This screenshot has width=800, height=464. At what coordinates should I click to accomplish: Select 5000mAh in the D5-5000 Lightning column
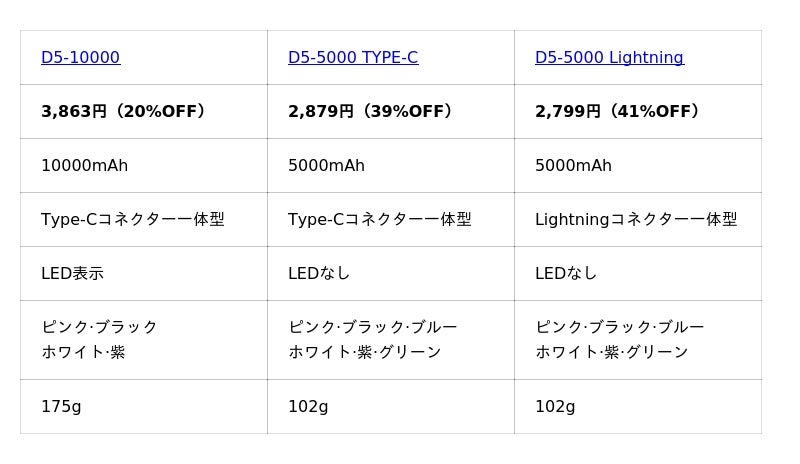click(573, 166)
